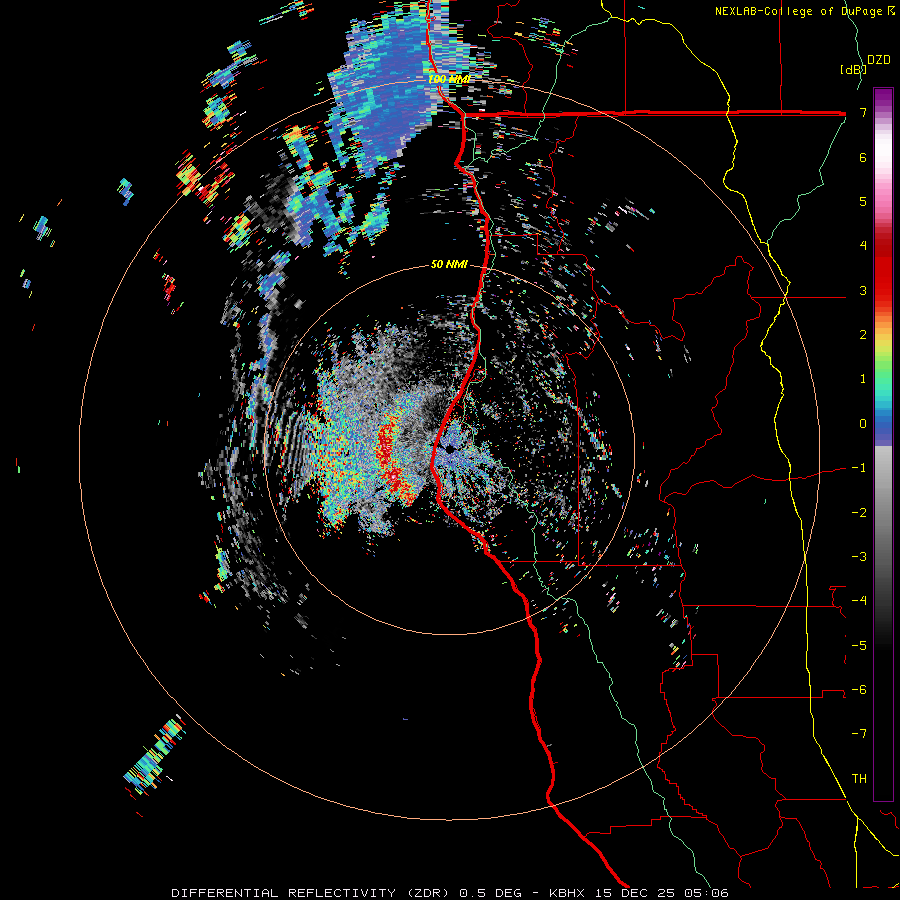Click the -3 value on color scale
Viewport: 900px width, 900px height.
(859, 557)
